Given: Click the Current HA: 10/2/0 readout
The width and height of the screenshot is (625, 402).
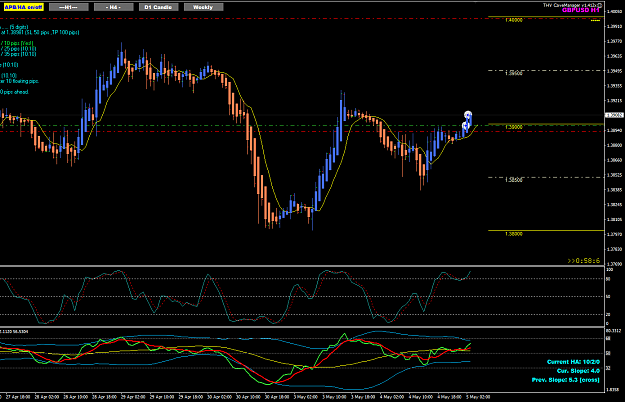Looking at the screenshot, I should tap(573, 362).
